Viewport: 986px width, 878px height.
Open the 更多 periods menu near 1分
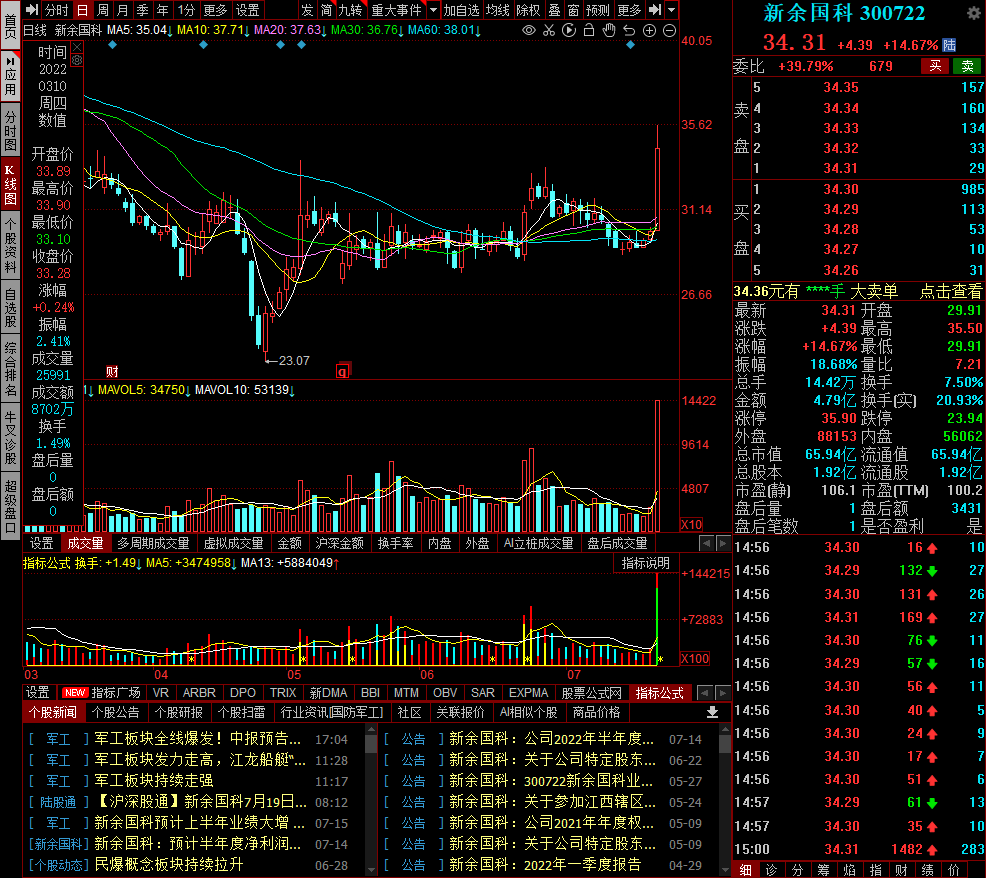[215, 10]
